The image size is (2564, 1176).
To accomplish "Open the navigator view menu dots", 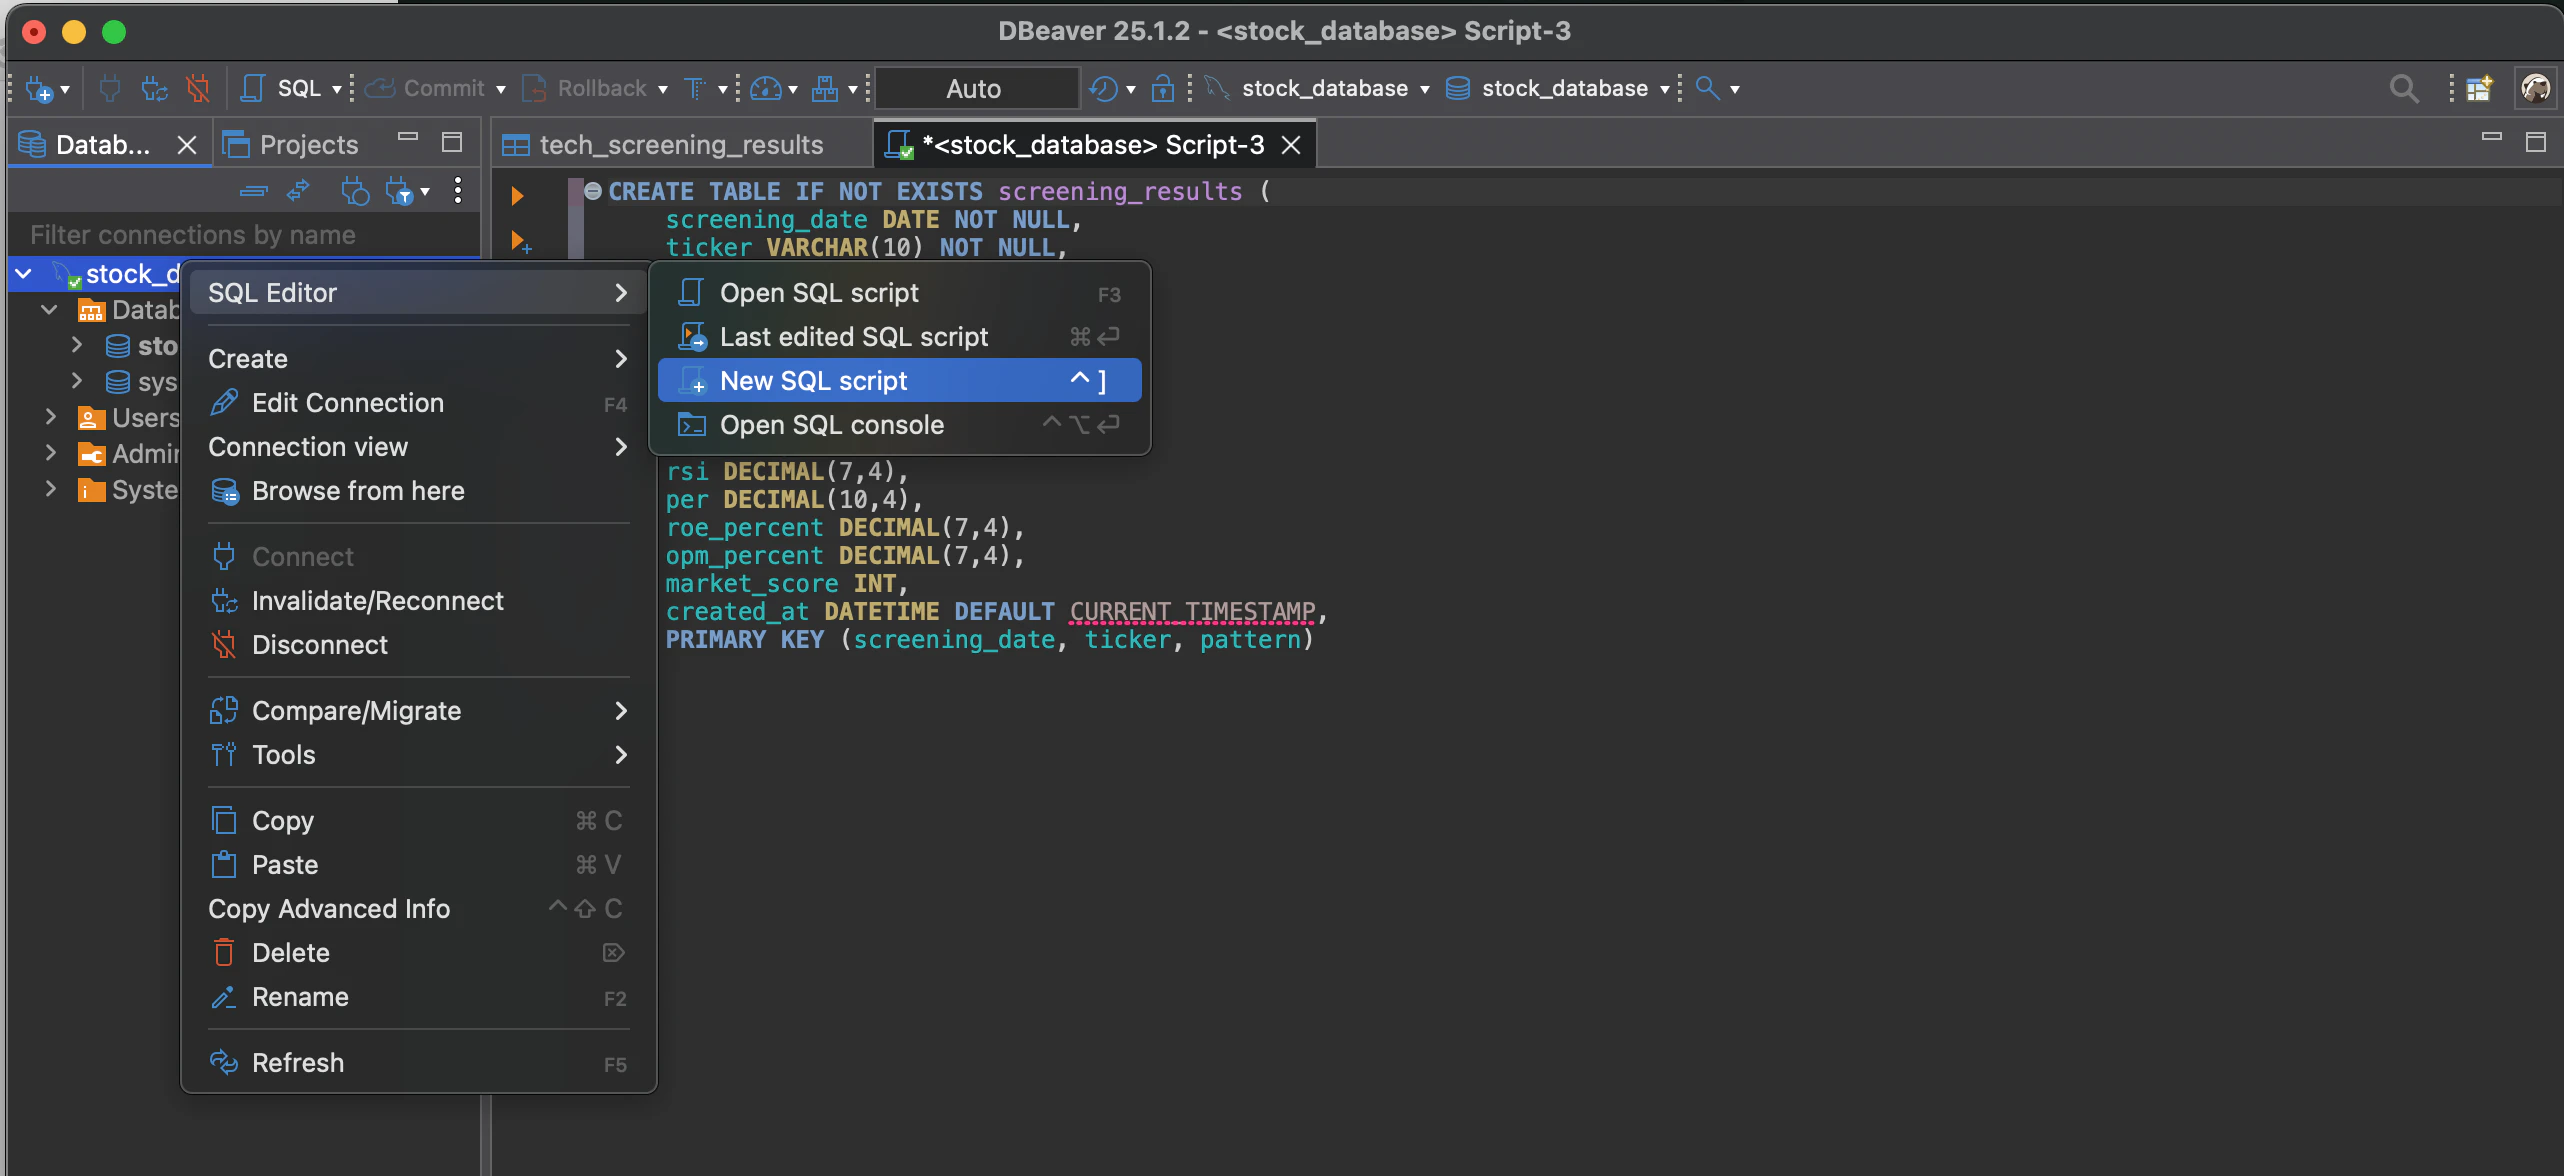I will point(458,191).
